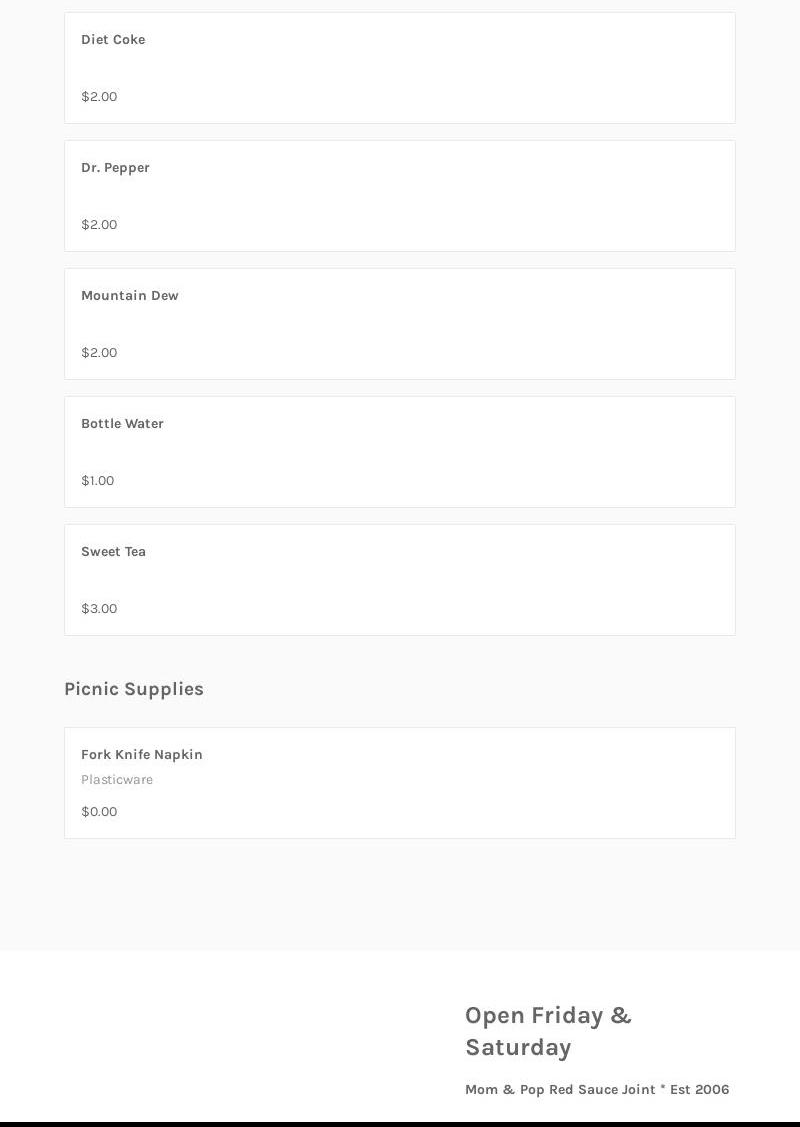The image size is (800, 1127).
Task: Select the Diet Coke menu item
Action: (113, 40)
